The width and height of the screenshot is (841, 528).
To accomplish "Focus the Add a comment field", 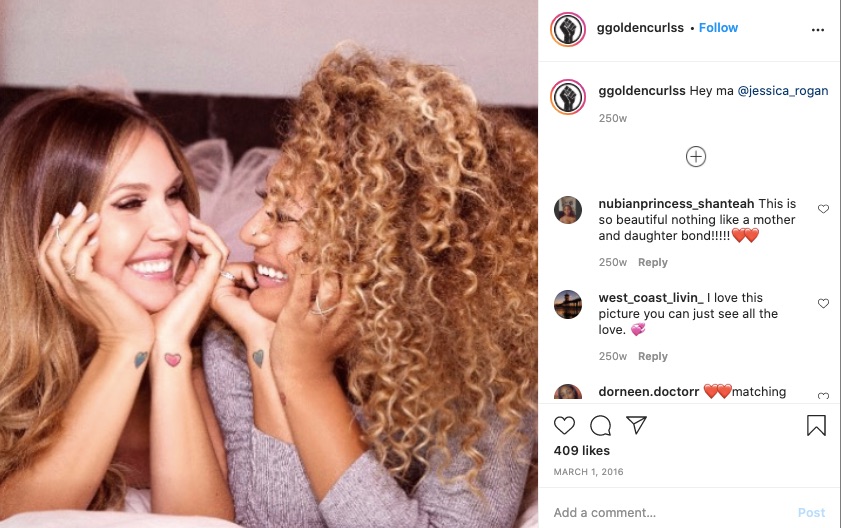I will point(670,512).
